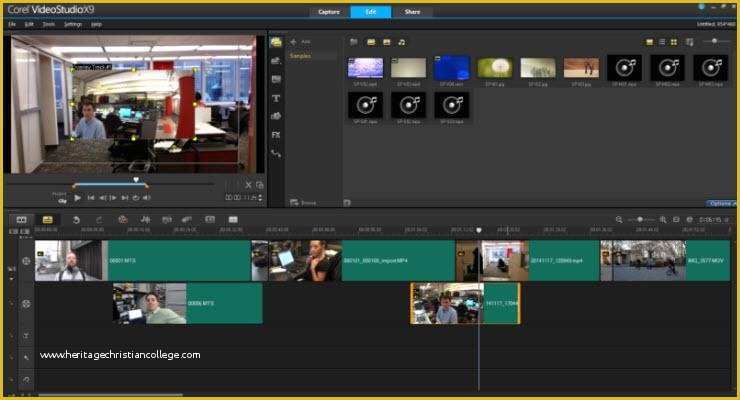
Task: Zoom out the timeline
Action: (619, 220)
